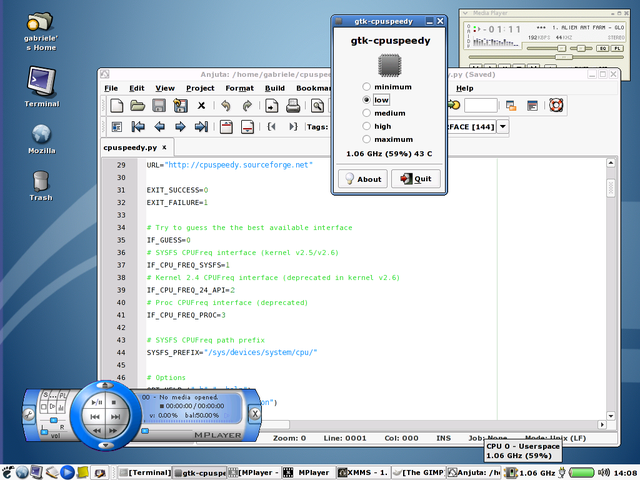This screenshot has width=640, height=480.
Task: Click the Toggle Bookmark icon in Anjuta browser toolbar
Action: (117, 127)
